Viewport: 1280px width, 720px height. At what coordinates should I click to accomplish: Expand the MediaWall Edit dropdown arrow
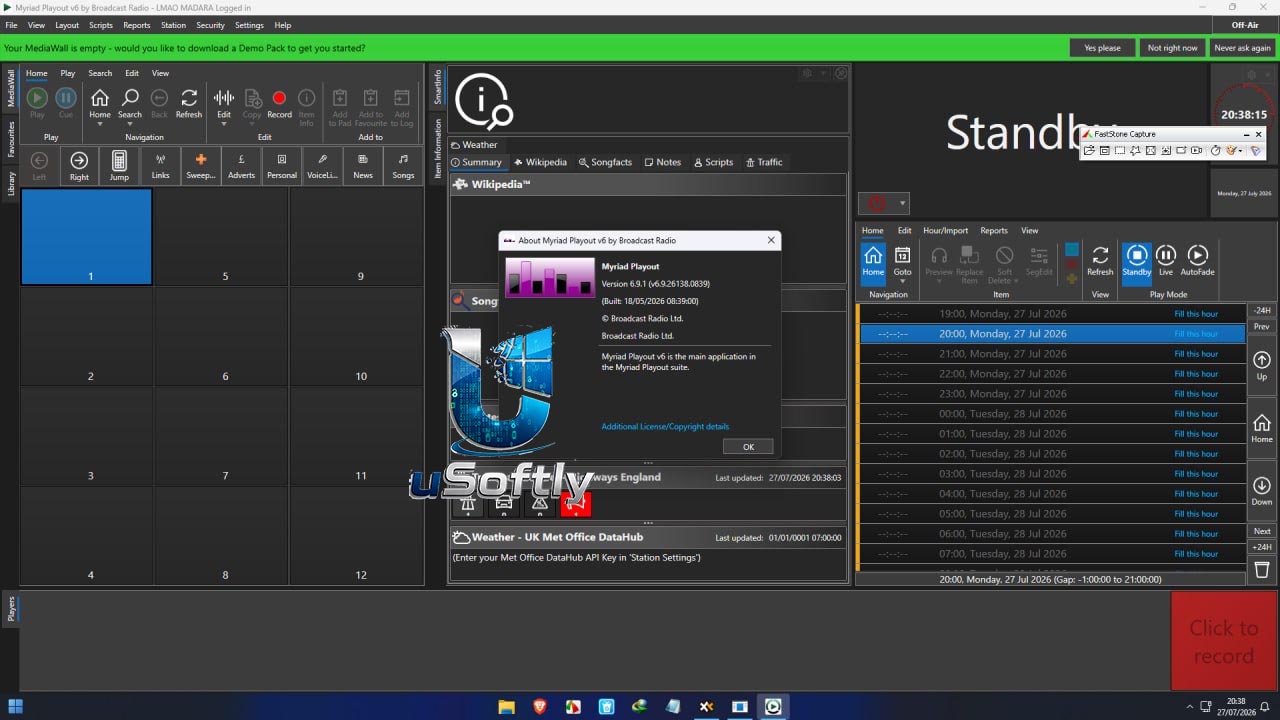point(224,125)
